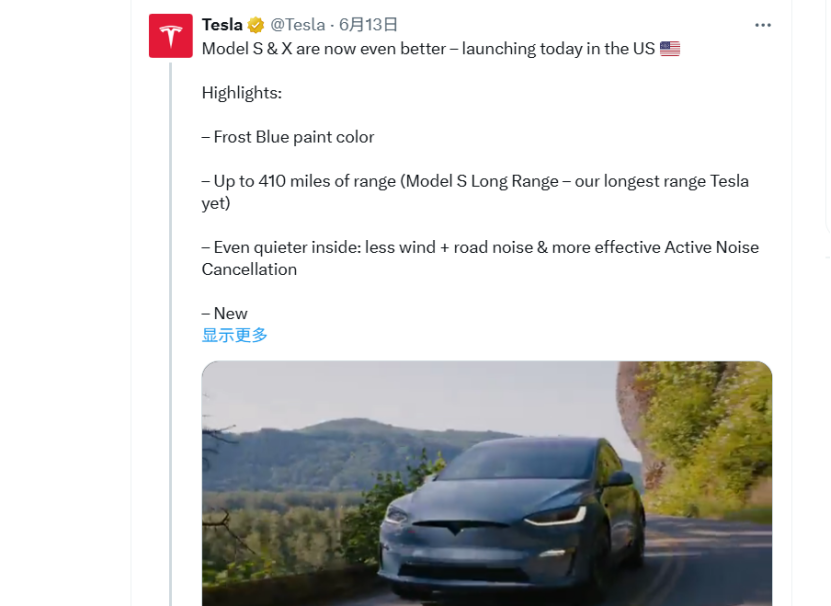Open the 6月13日 timestamp link
Viewport: 831px width, 606px height.
368,25
